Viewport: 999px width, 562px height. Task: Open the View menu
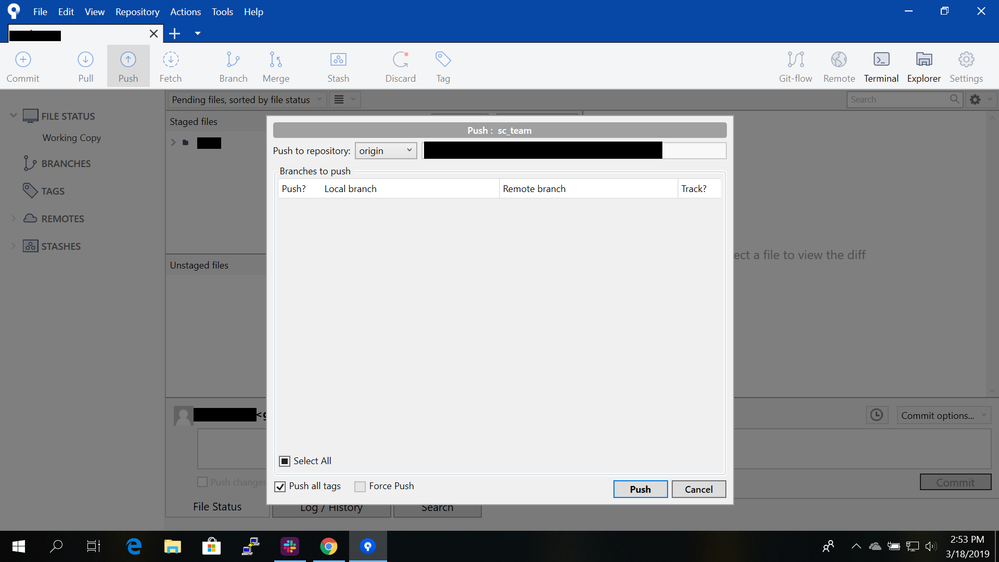(x=94, y=11)
